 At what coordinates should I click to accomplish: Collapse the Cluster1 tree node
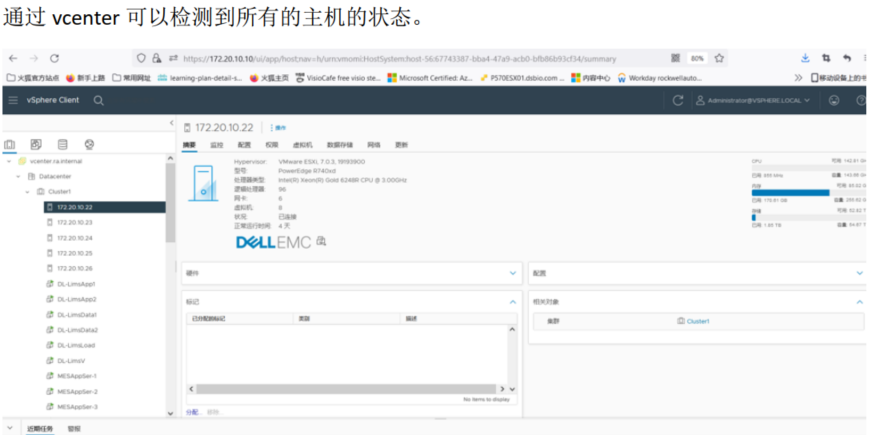28,191
